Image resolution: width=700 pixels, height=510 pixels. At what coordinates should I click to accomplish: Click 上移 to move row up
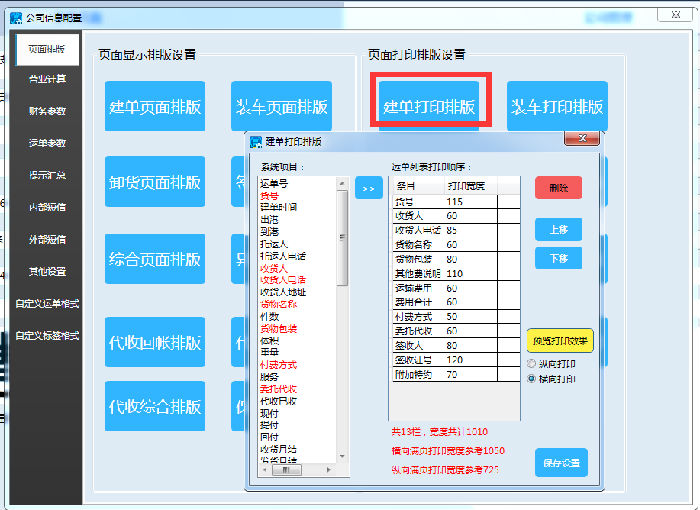point(557,229)
